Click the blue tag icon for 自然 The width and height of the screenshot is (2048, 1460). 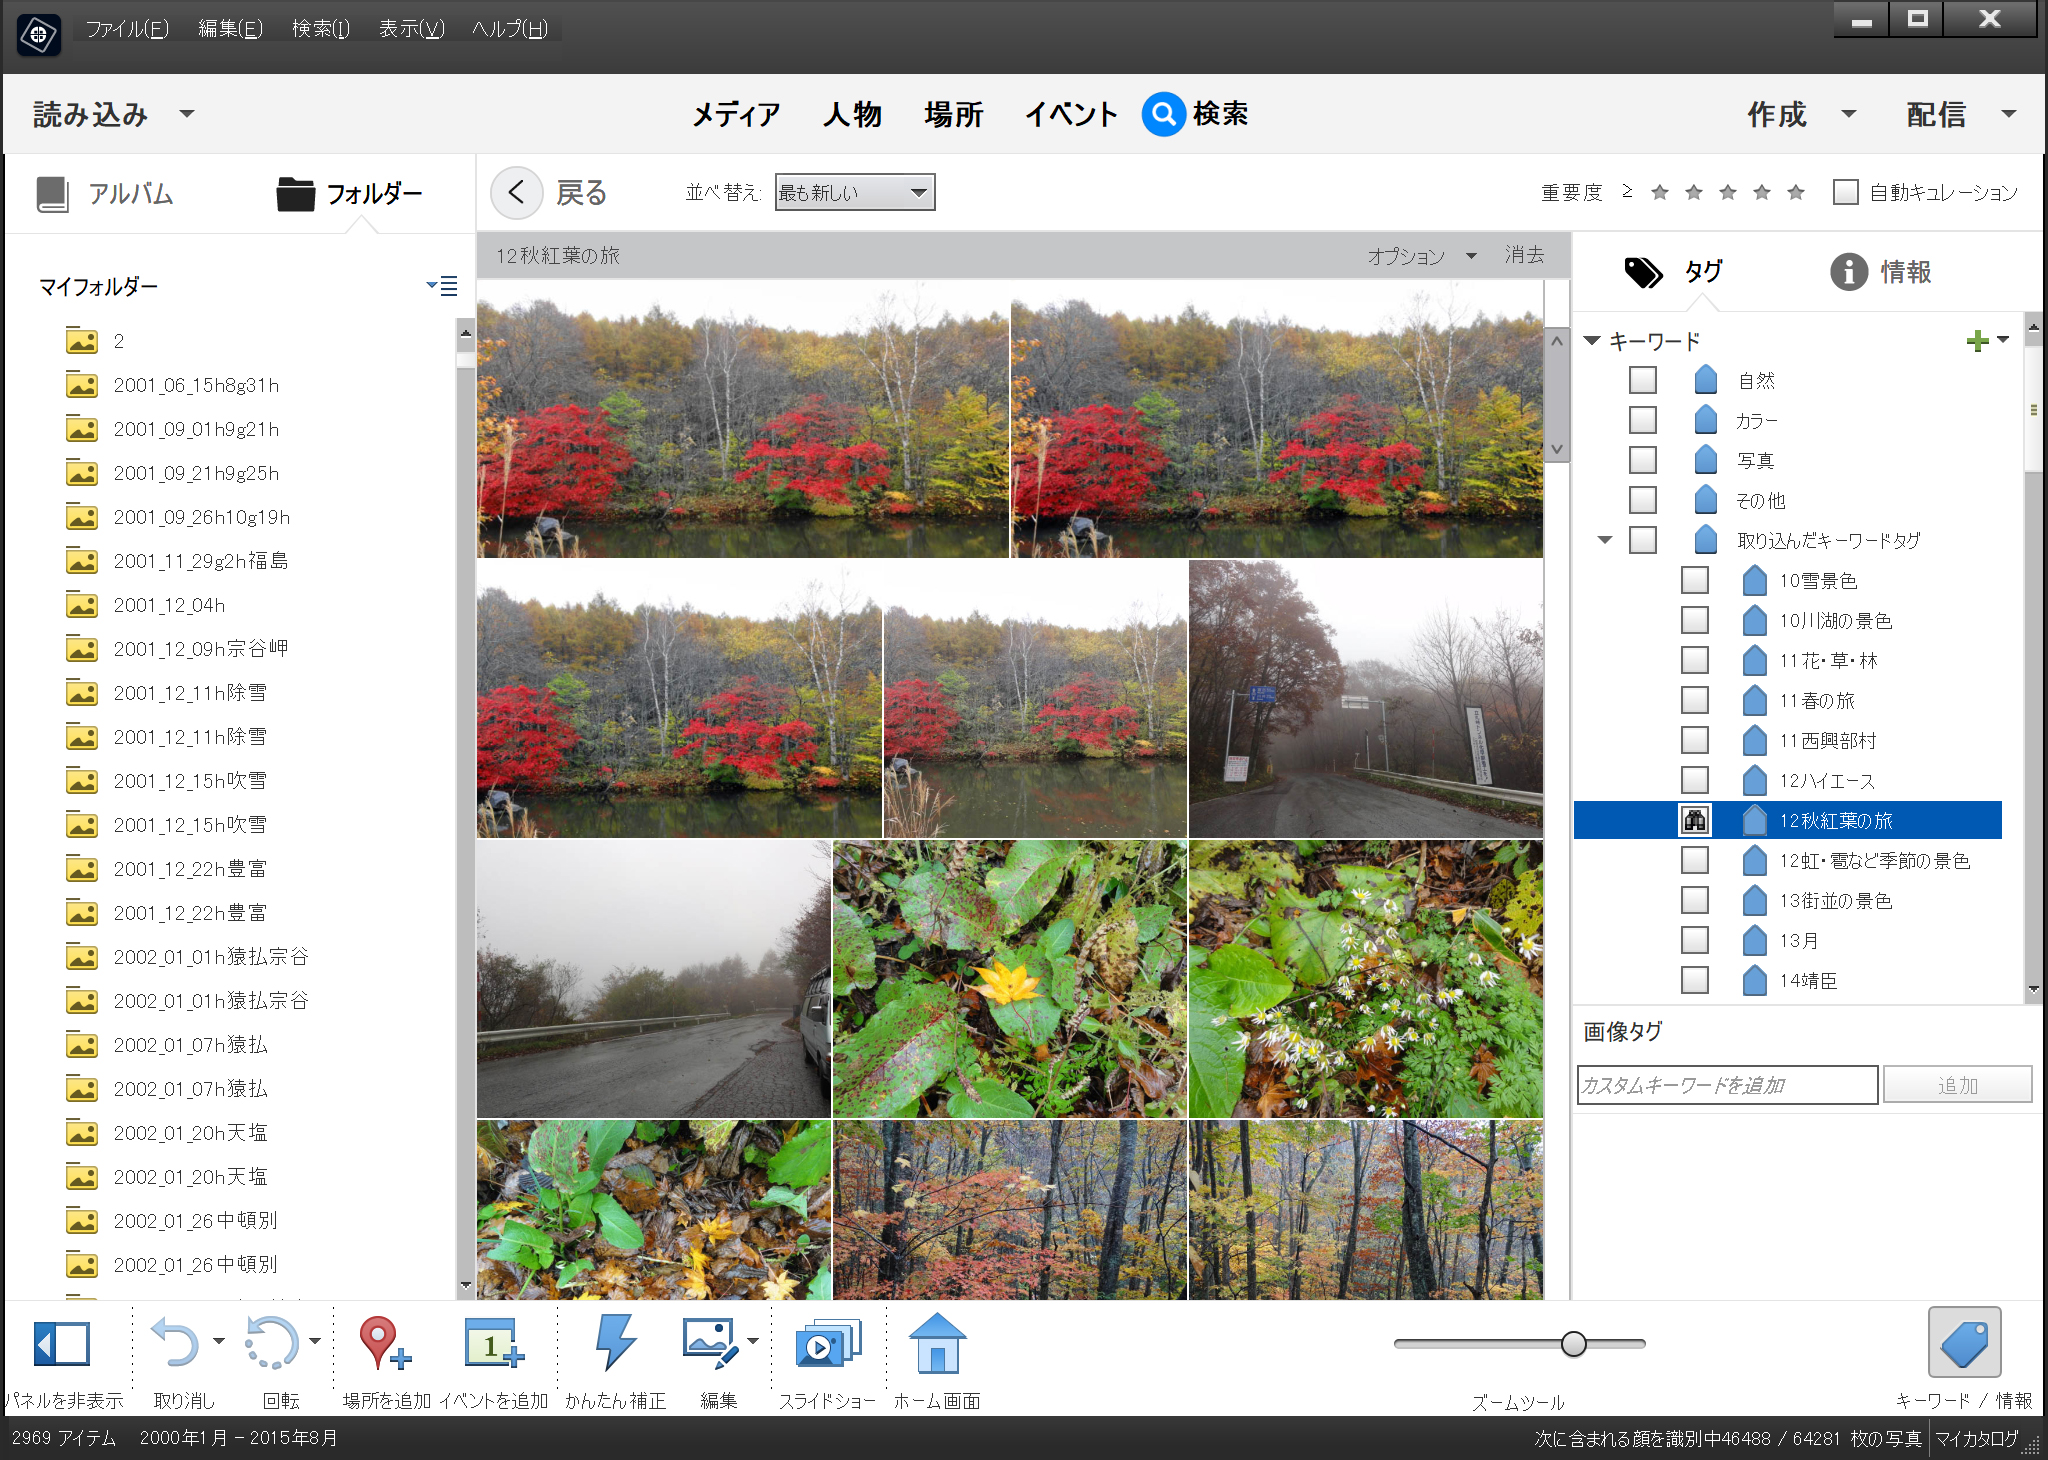(x=1706, y=380)
